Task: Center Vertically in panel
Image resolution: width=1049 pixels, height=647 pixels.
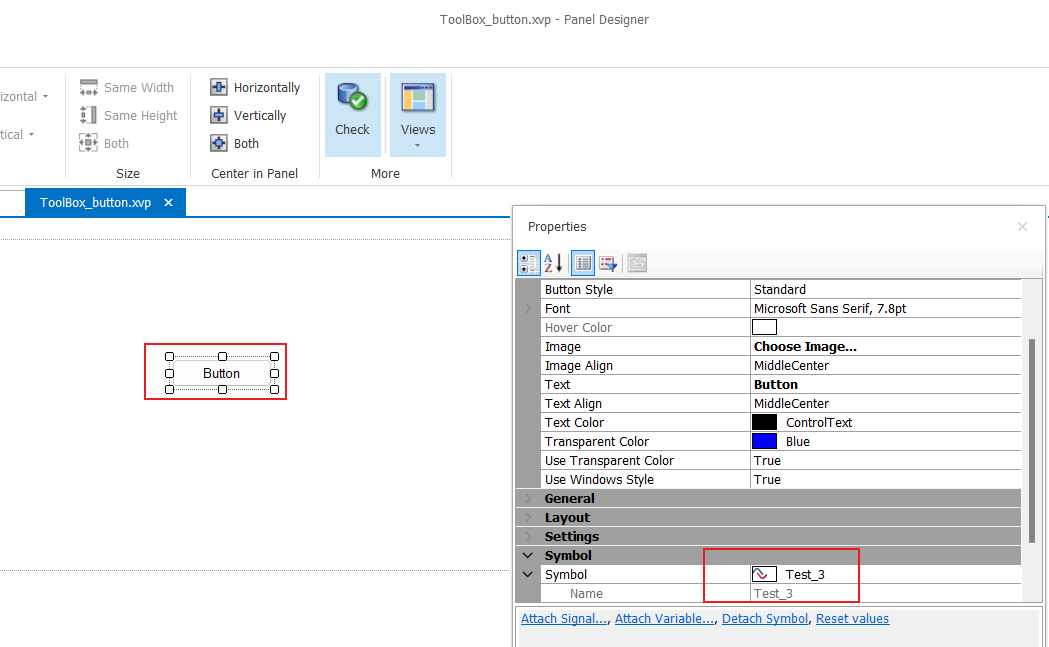Action: (248, 116)
